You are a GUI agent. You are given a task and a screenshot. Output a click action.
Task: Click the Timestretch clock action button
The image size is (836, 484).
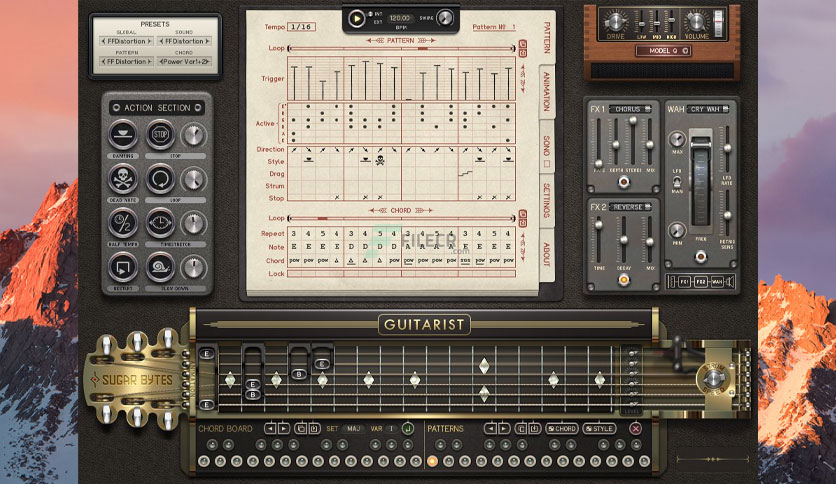(x=160, y=223)
